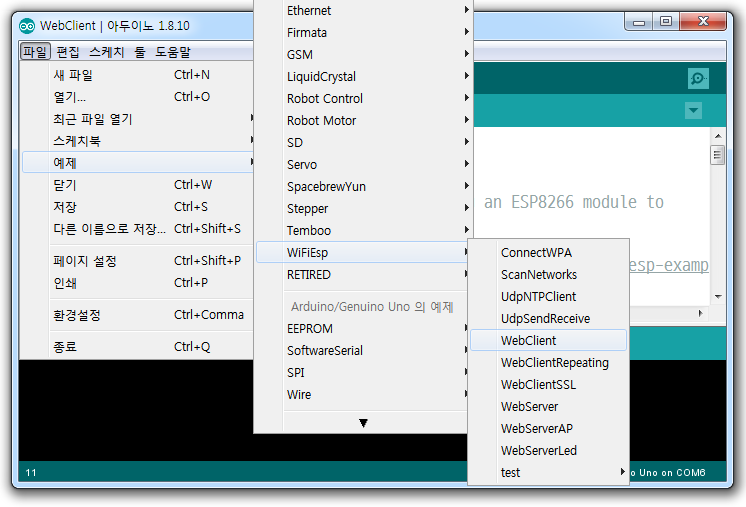Open the tab dropdown arrow button

point(693,111)
